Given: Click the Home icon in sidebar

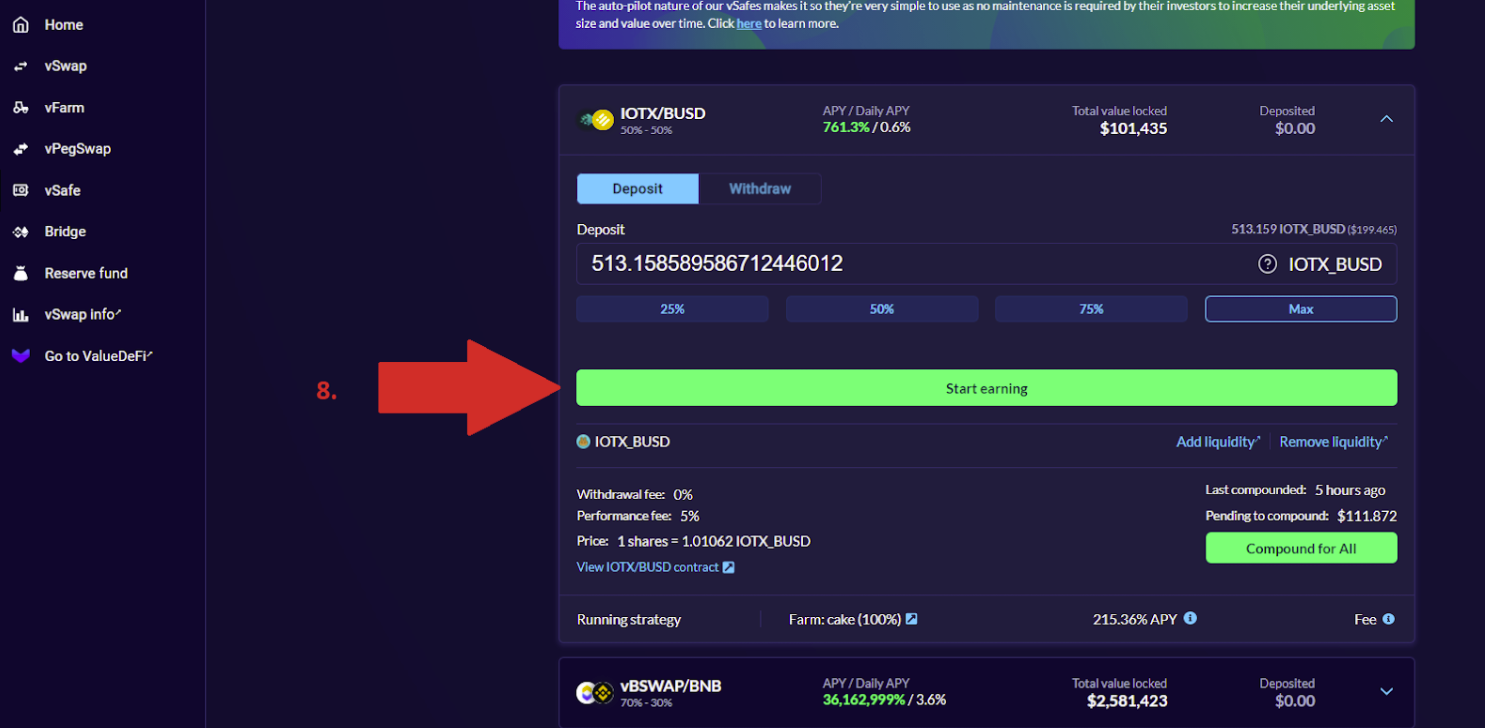Looking at the screenshot, I should (20, 25).
